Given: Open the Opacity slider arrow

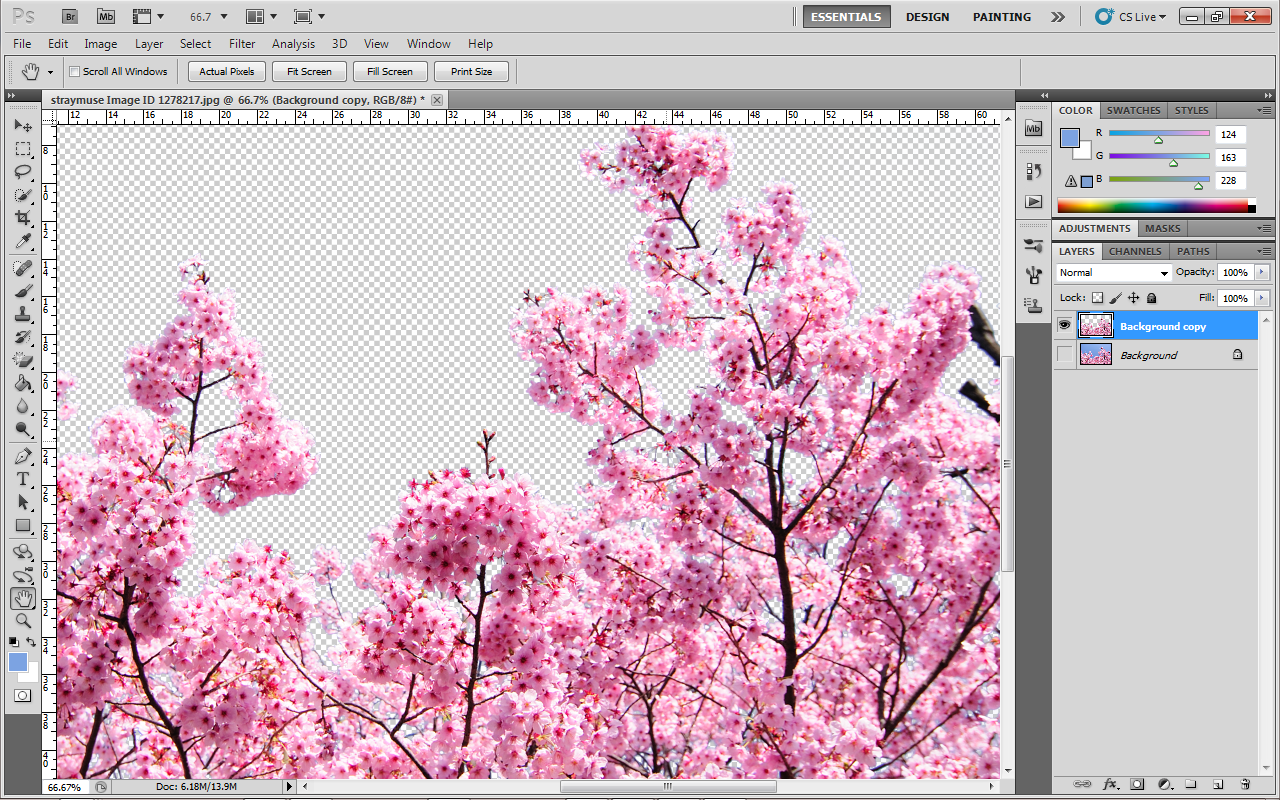Looking at the screenshot, I should tap(1261, 272).
